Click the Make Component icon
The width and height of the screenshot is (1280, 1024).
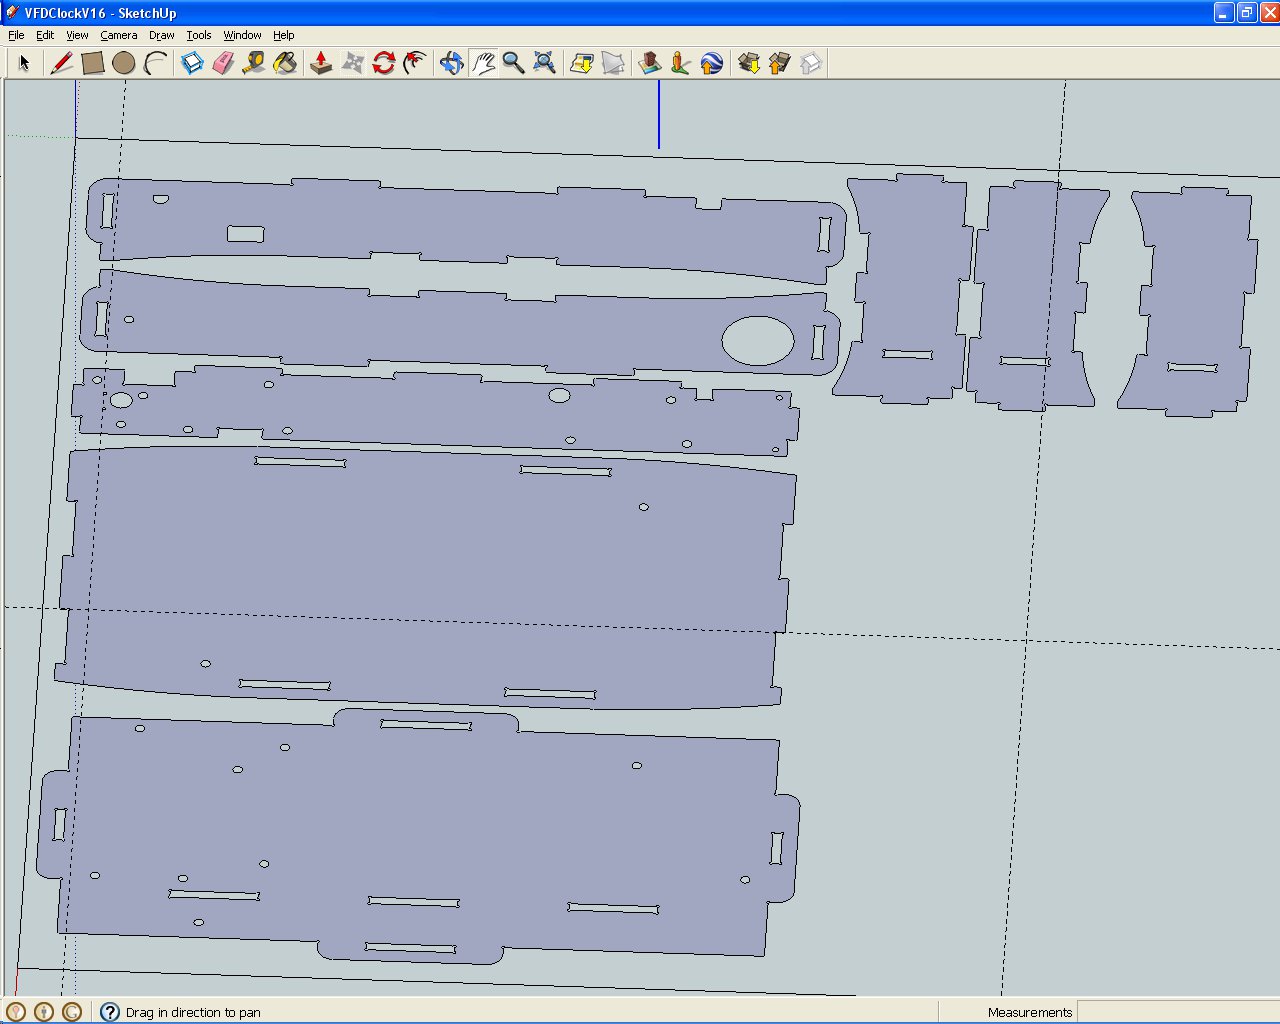tap(192, 63)
